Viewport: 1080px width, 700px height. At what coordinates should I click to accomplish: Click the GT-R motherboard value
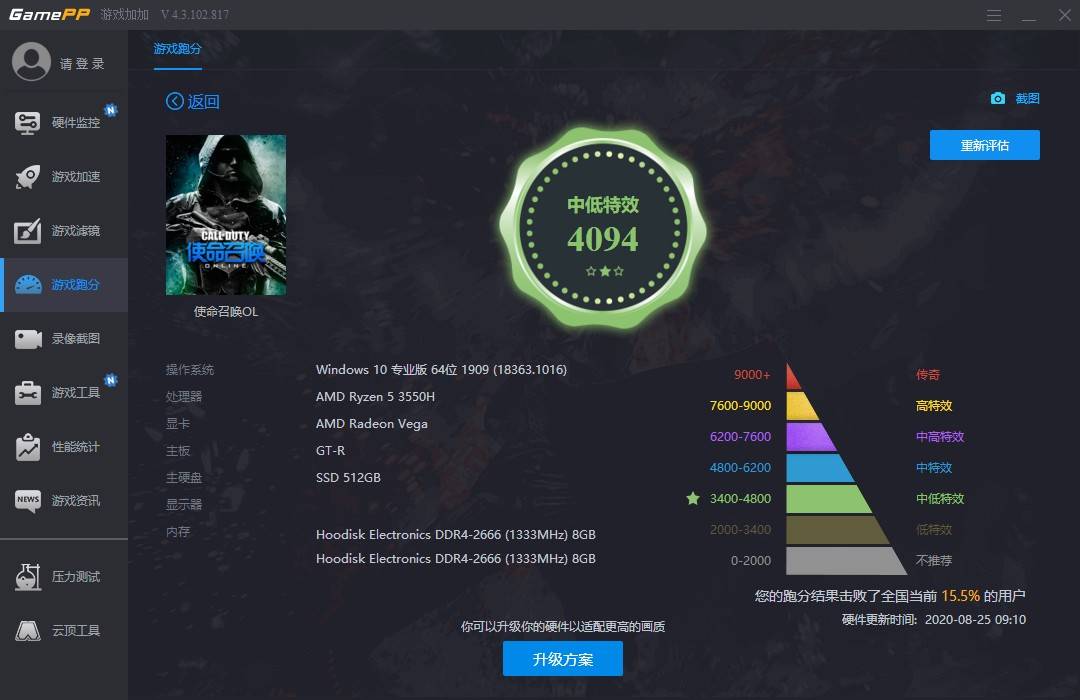click(x=331, y=451)
